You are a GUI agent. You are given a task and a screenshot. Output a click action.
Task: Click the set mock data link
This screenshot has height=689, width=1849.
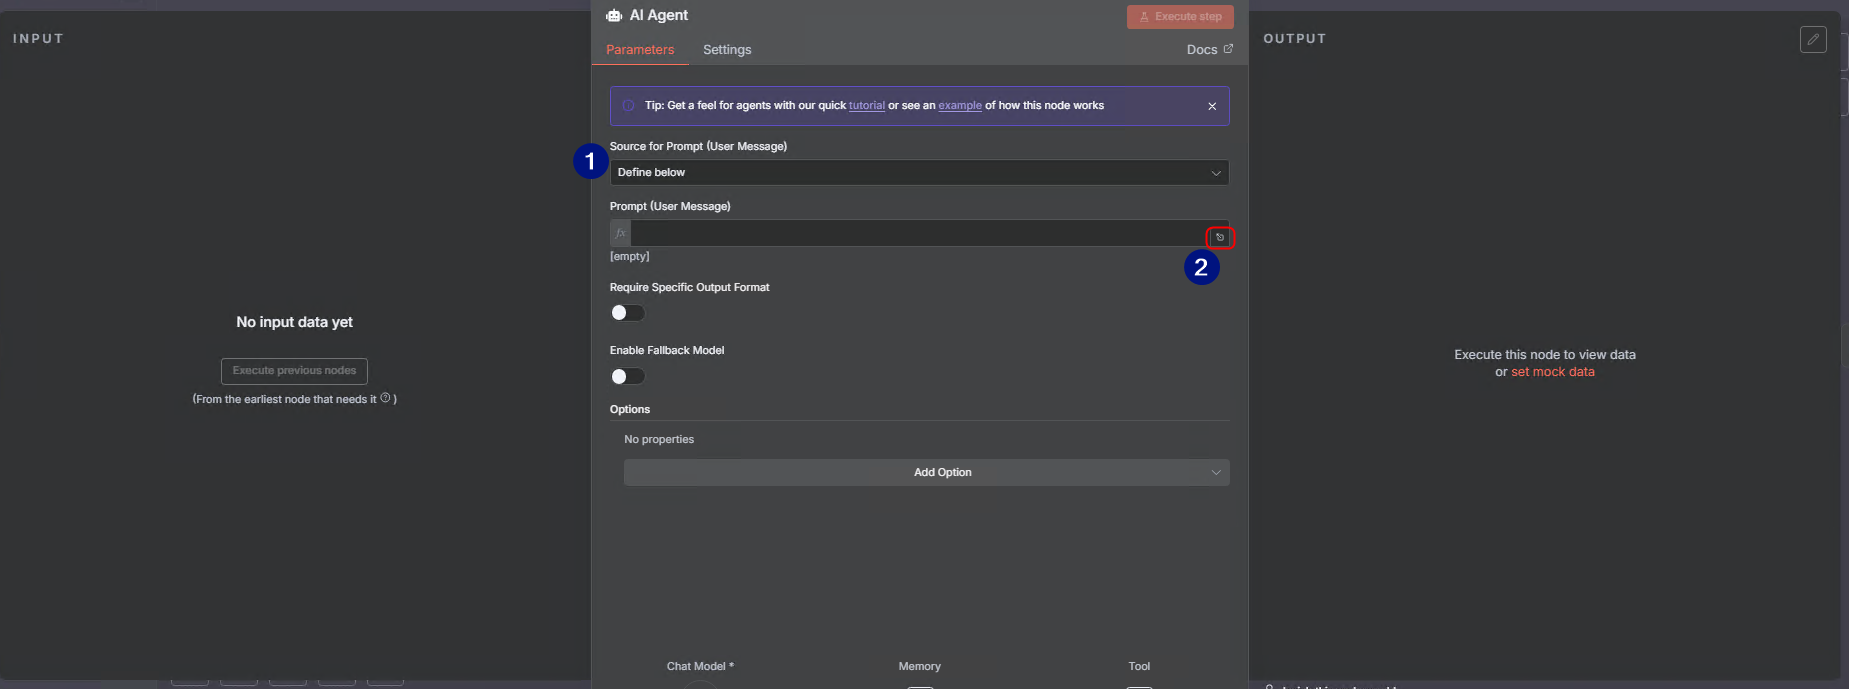tap(1552, 372)
